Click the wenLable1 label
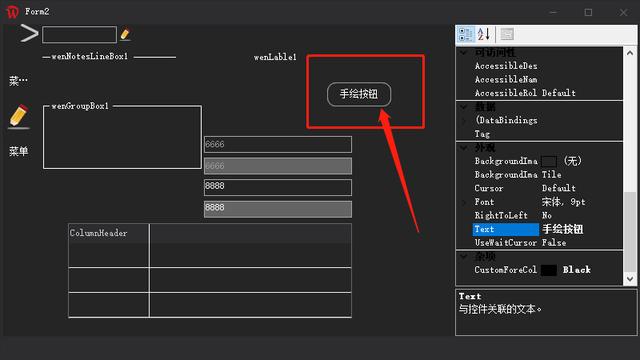 click(275, 57)
